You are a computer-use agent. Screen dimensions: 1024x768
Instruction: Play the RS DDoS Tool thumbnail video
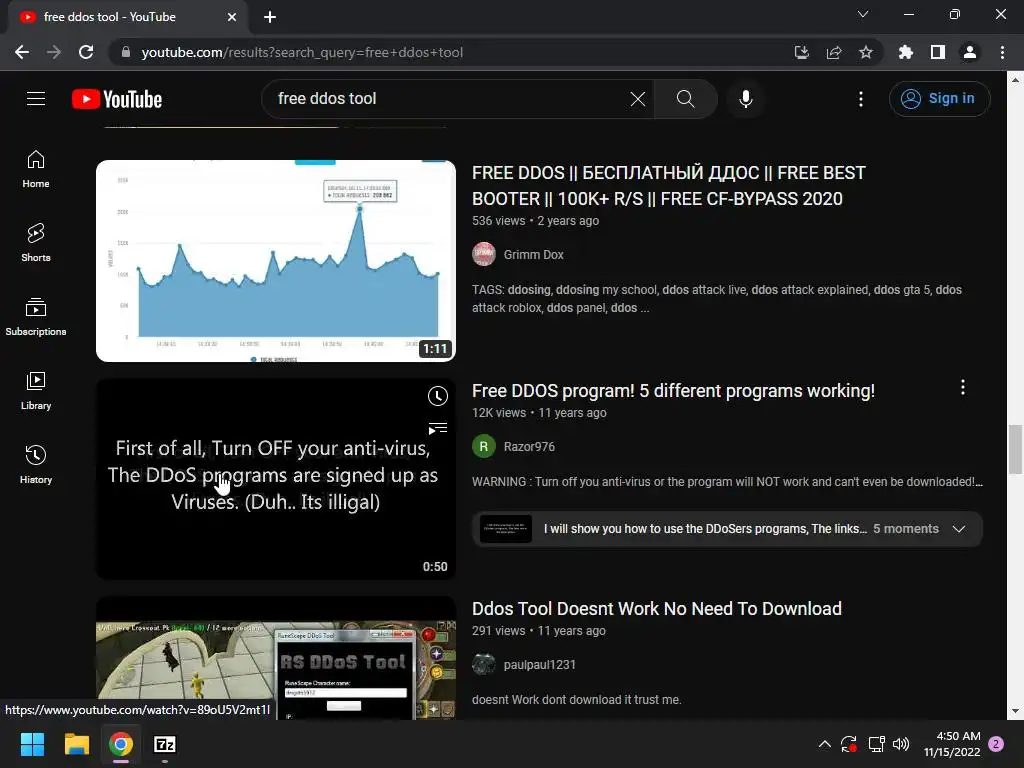tap(276, 658)
